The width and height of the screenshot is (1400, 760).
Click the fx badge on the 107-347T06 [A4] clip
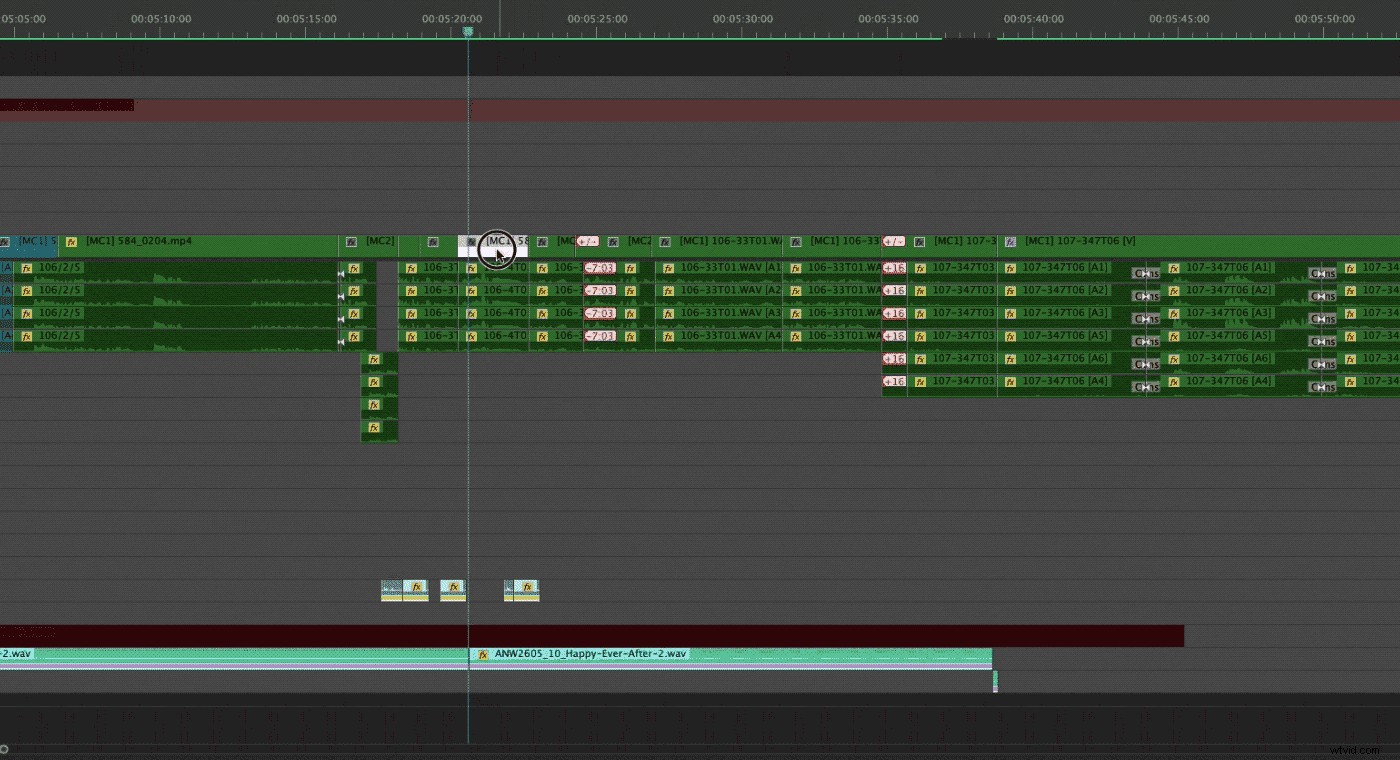1011,381
